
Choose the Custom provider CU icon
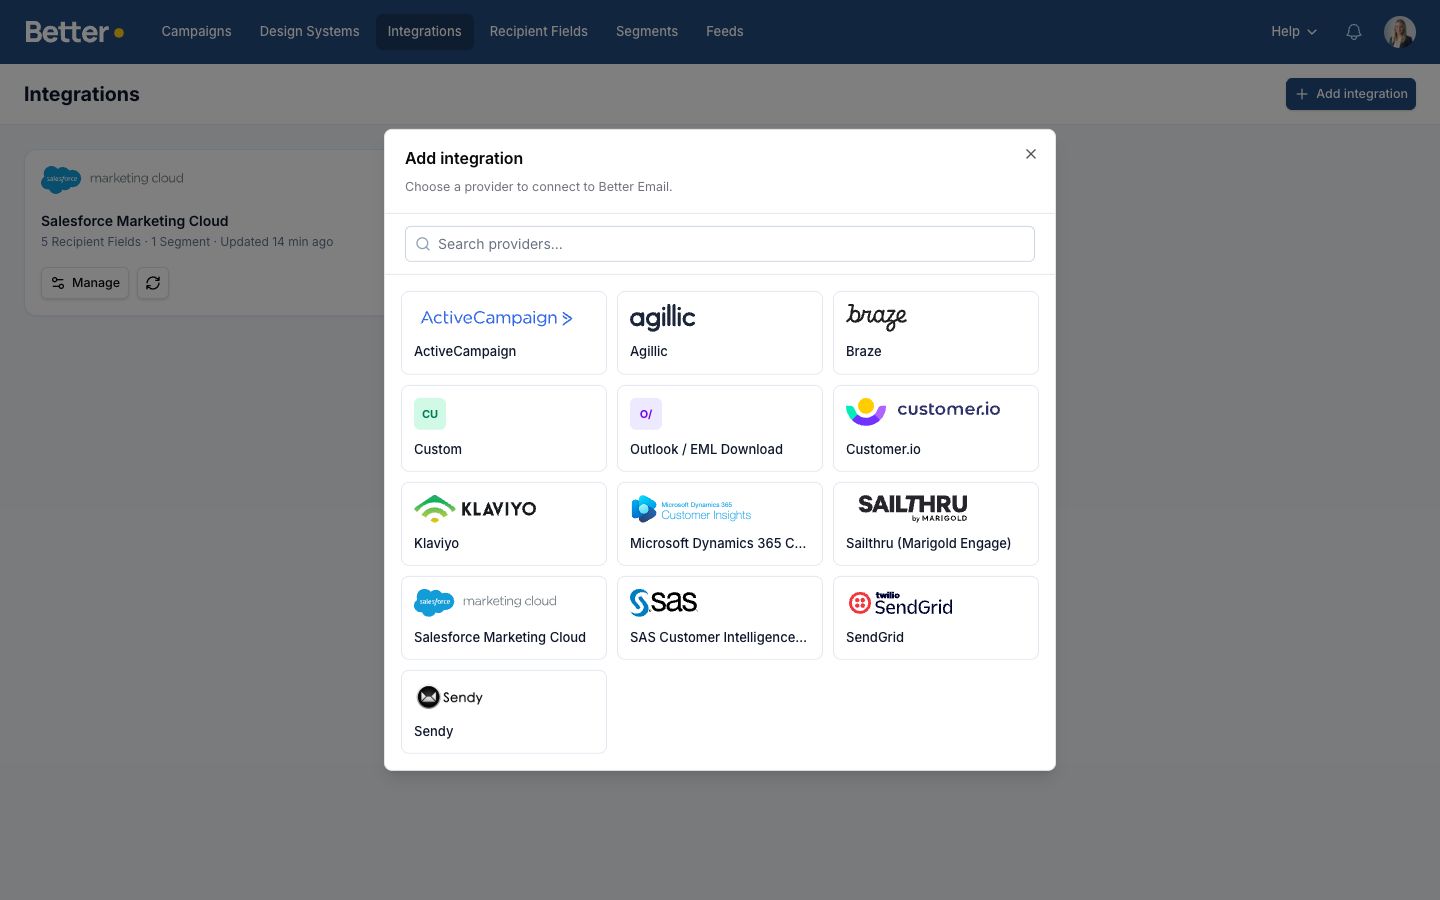(x=430, y=414)
